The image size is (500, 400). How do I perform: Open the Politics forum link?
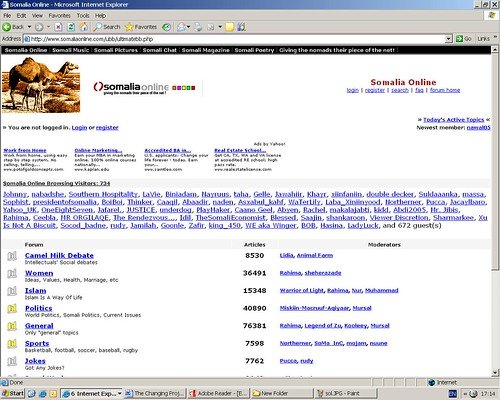click(x=39, y=308)
